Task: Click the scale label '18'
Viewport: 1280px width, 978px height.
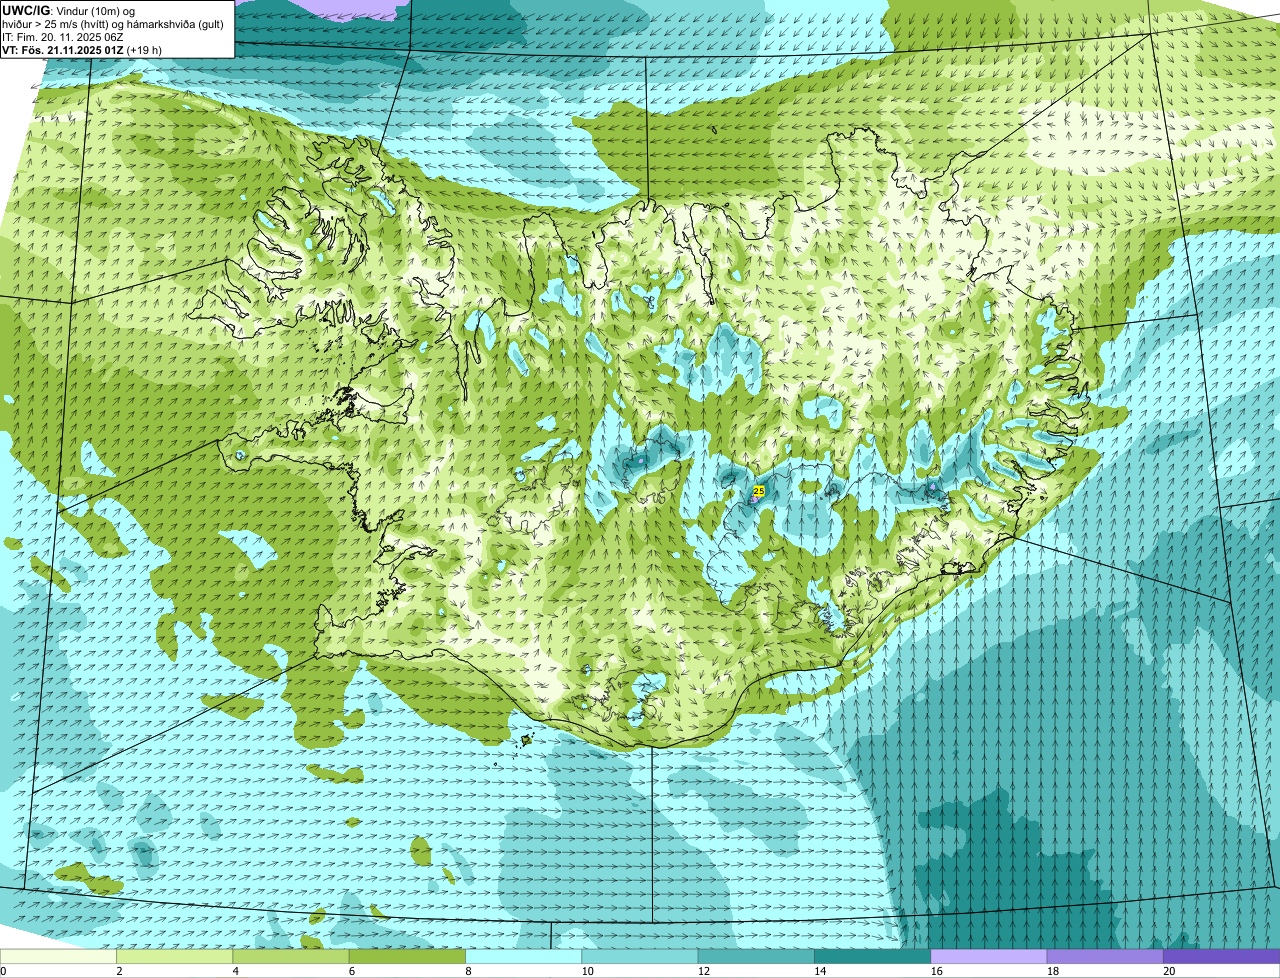Action: pos(1053,971)
